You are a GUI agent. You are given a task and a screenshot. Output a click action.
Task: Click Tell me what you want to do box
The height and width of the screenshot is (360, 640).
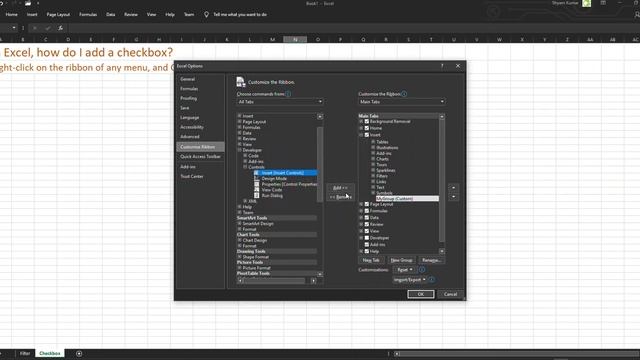pos(240,15)
